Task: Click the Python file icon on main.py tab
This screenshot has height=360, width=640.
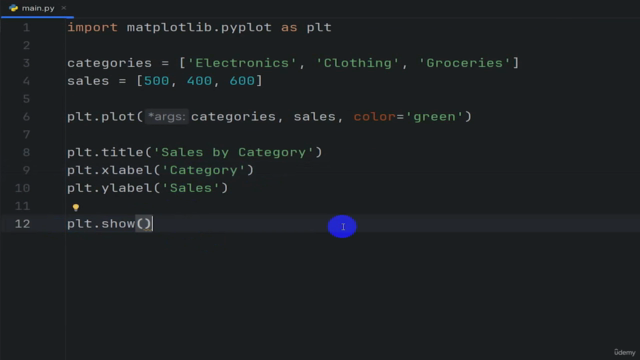Action: 13,8
